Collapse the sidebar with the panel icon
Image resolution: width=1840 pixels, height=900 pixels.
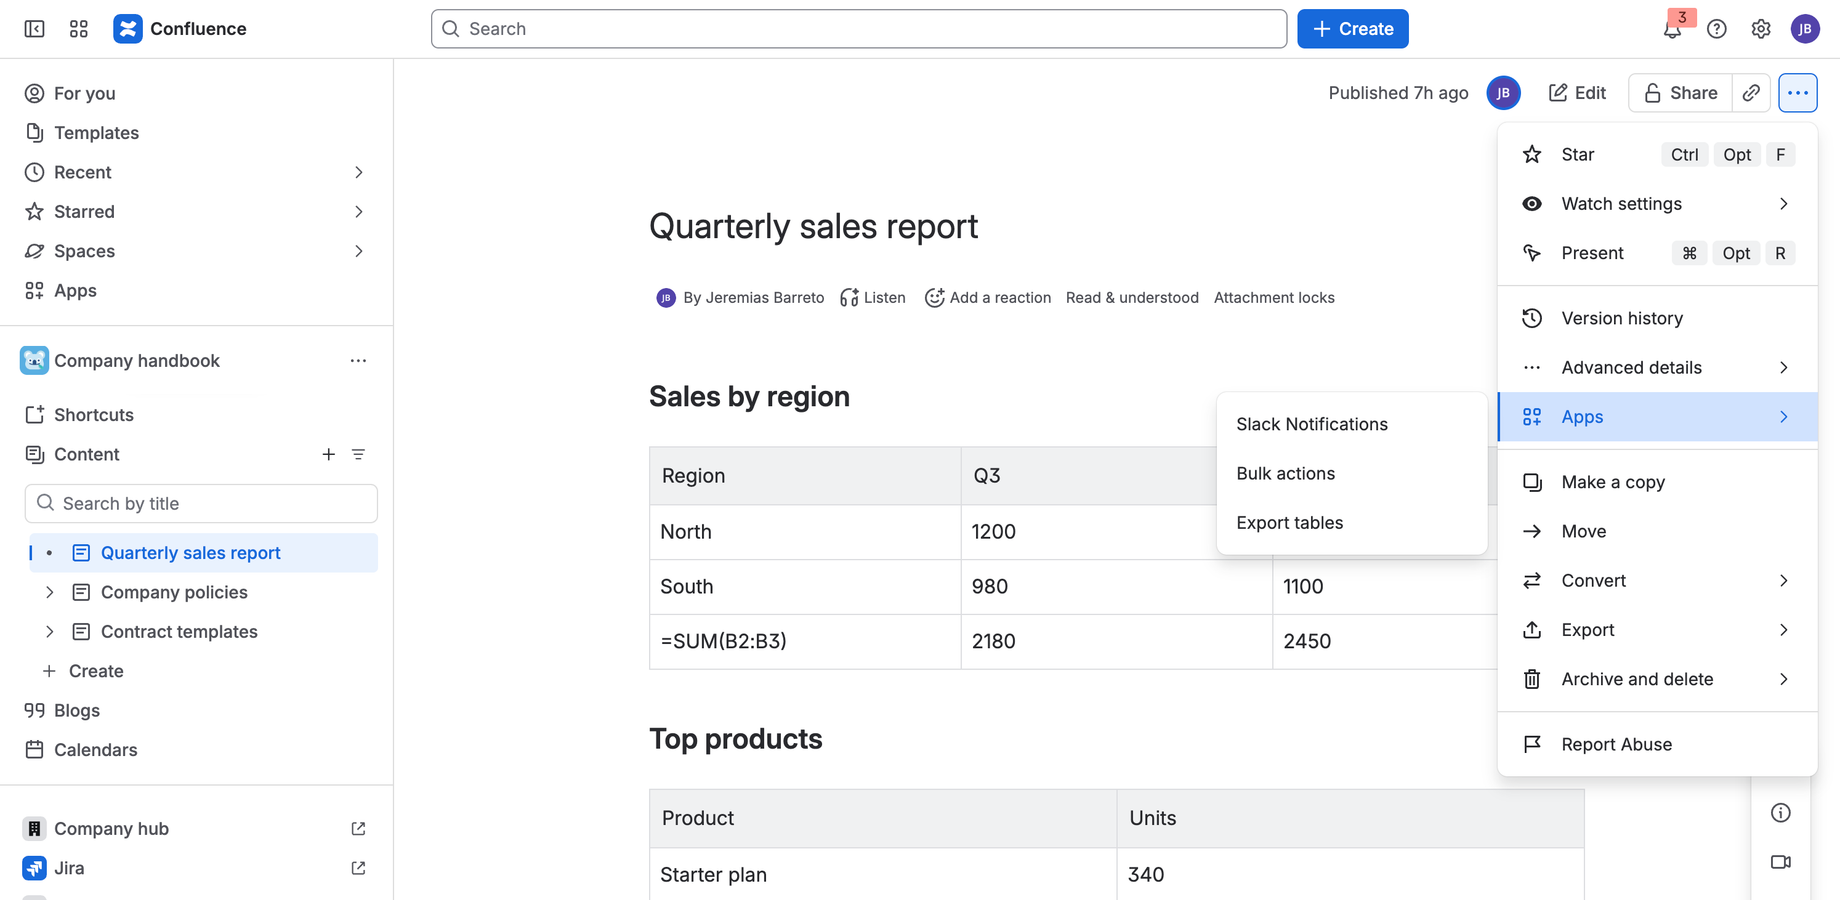click(x=34, y=29)
